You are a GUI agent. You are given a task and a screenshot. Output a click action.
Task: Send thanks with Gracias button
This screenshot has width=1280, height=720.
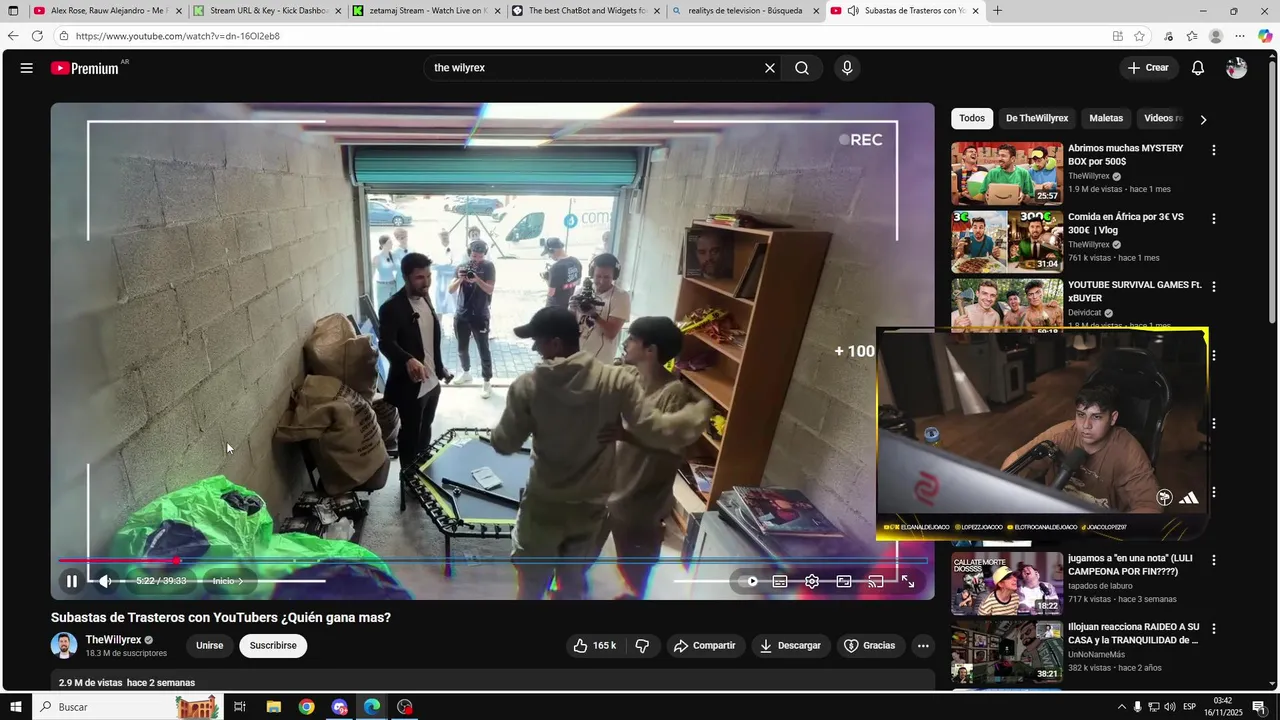click(869, 646)
